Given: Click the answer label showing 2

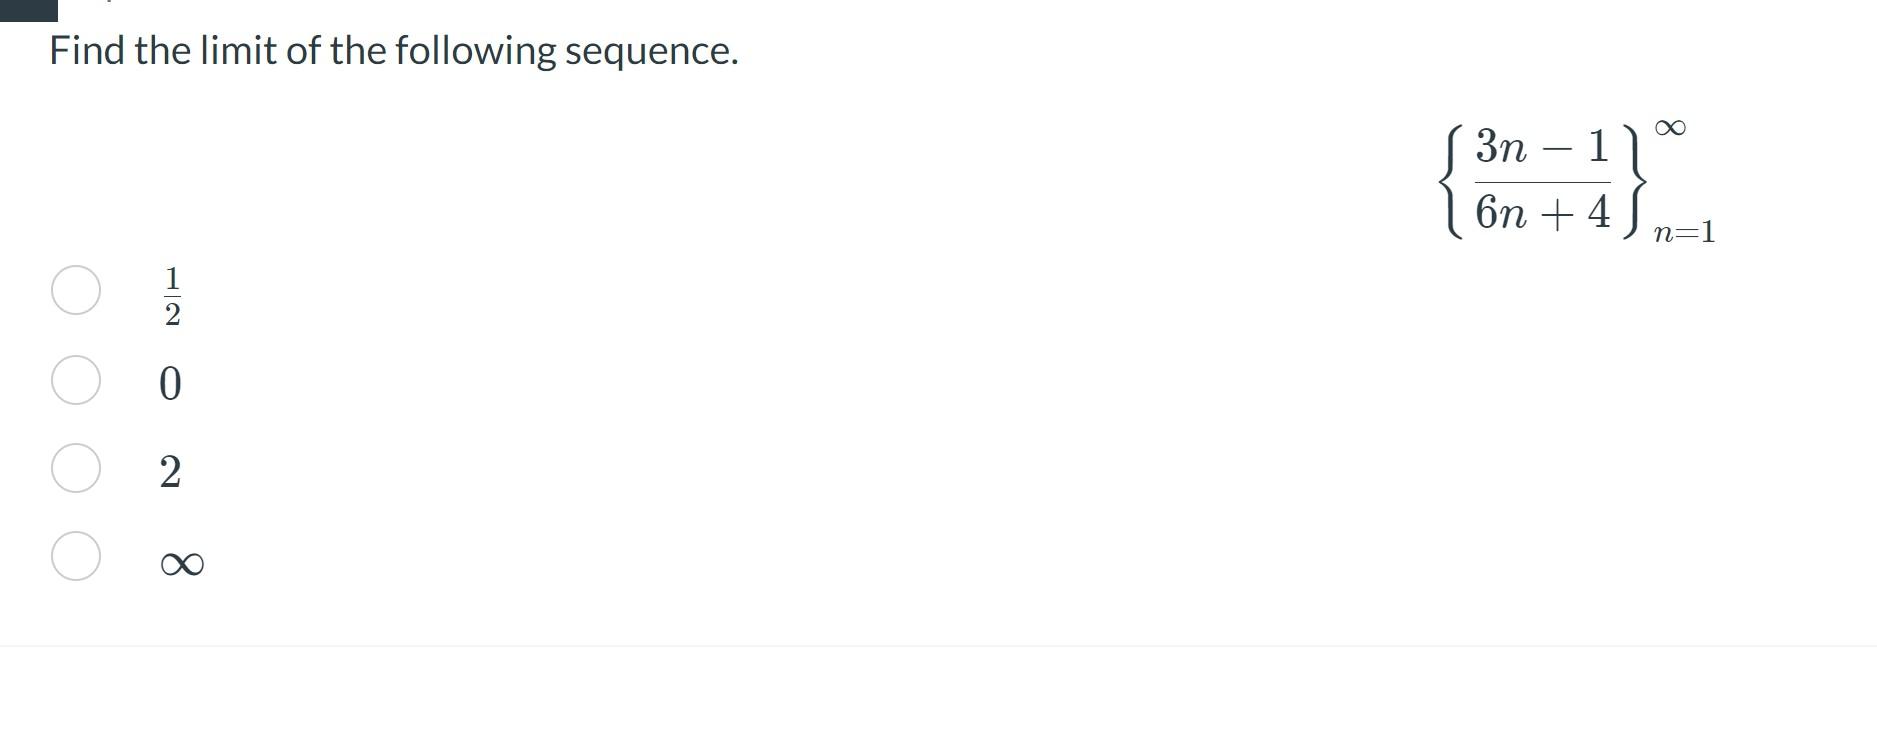Looking at the screenshot, I should (x=171, y=471).
